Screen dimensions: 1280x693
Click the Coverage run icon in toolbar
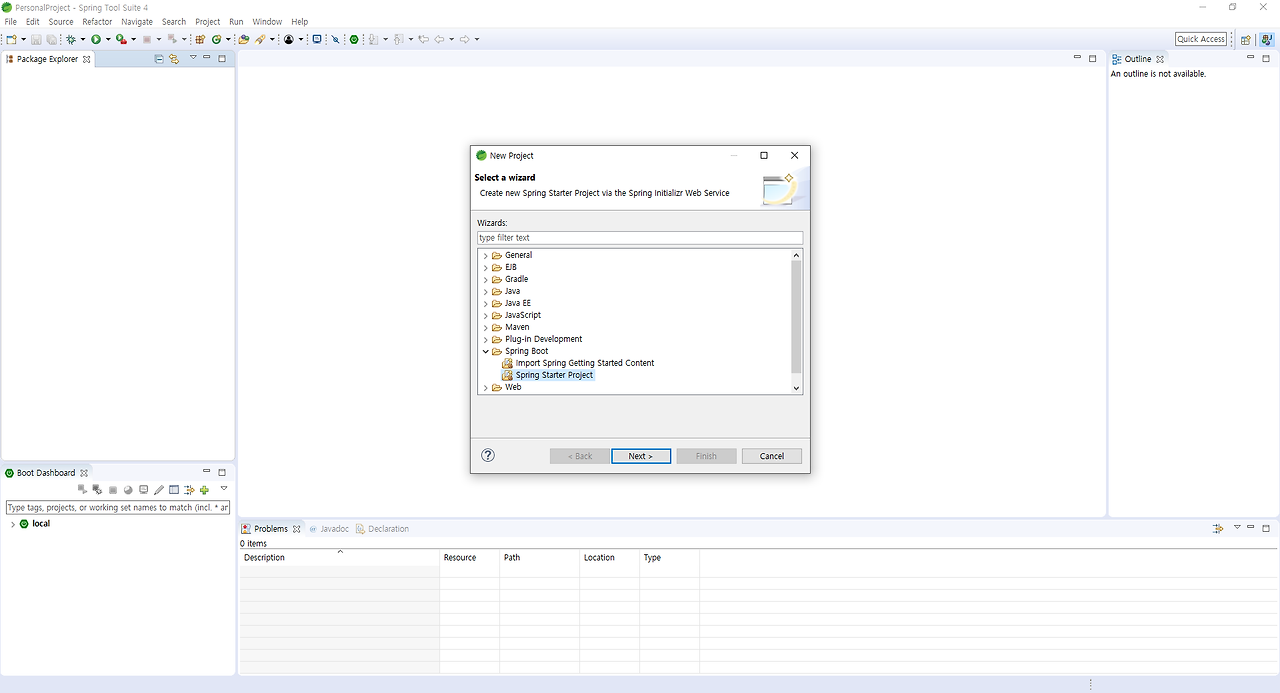pos(121,39)
